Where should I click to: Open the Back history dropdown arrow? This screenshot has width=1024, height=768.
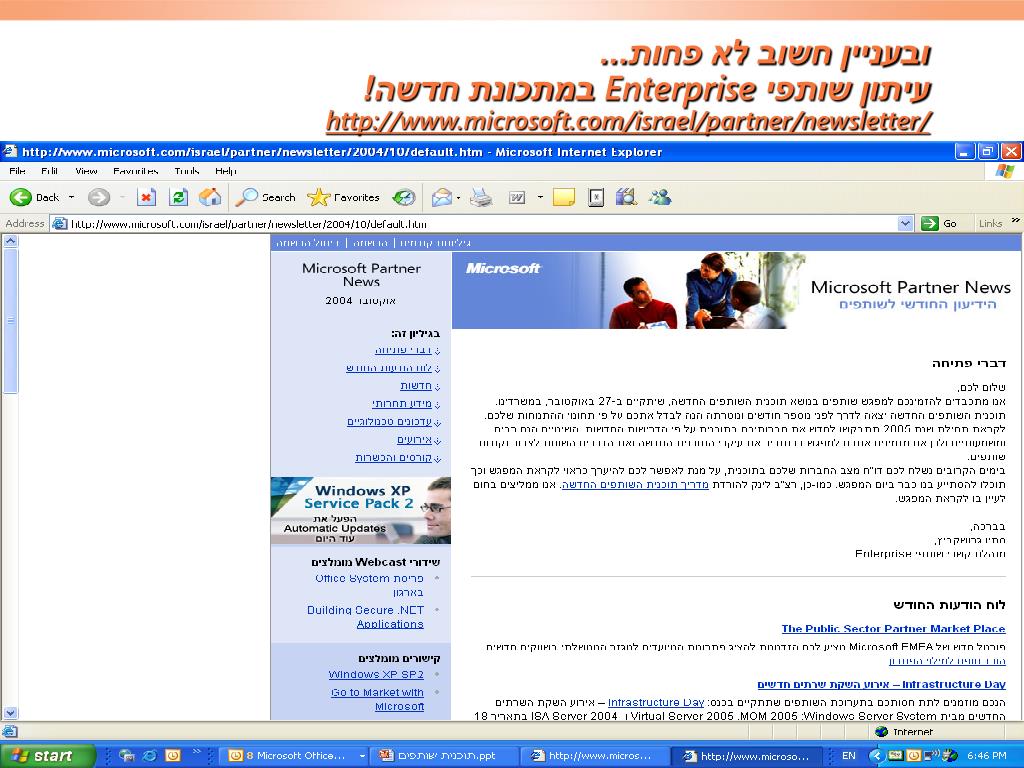[71, 197]
